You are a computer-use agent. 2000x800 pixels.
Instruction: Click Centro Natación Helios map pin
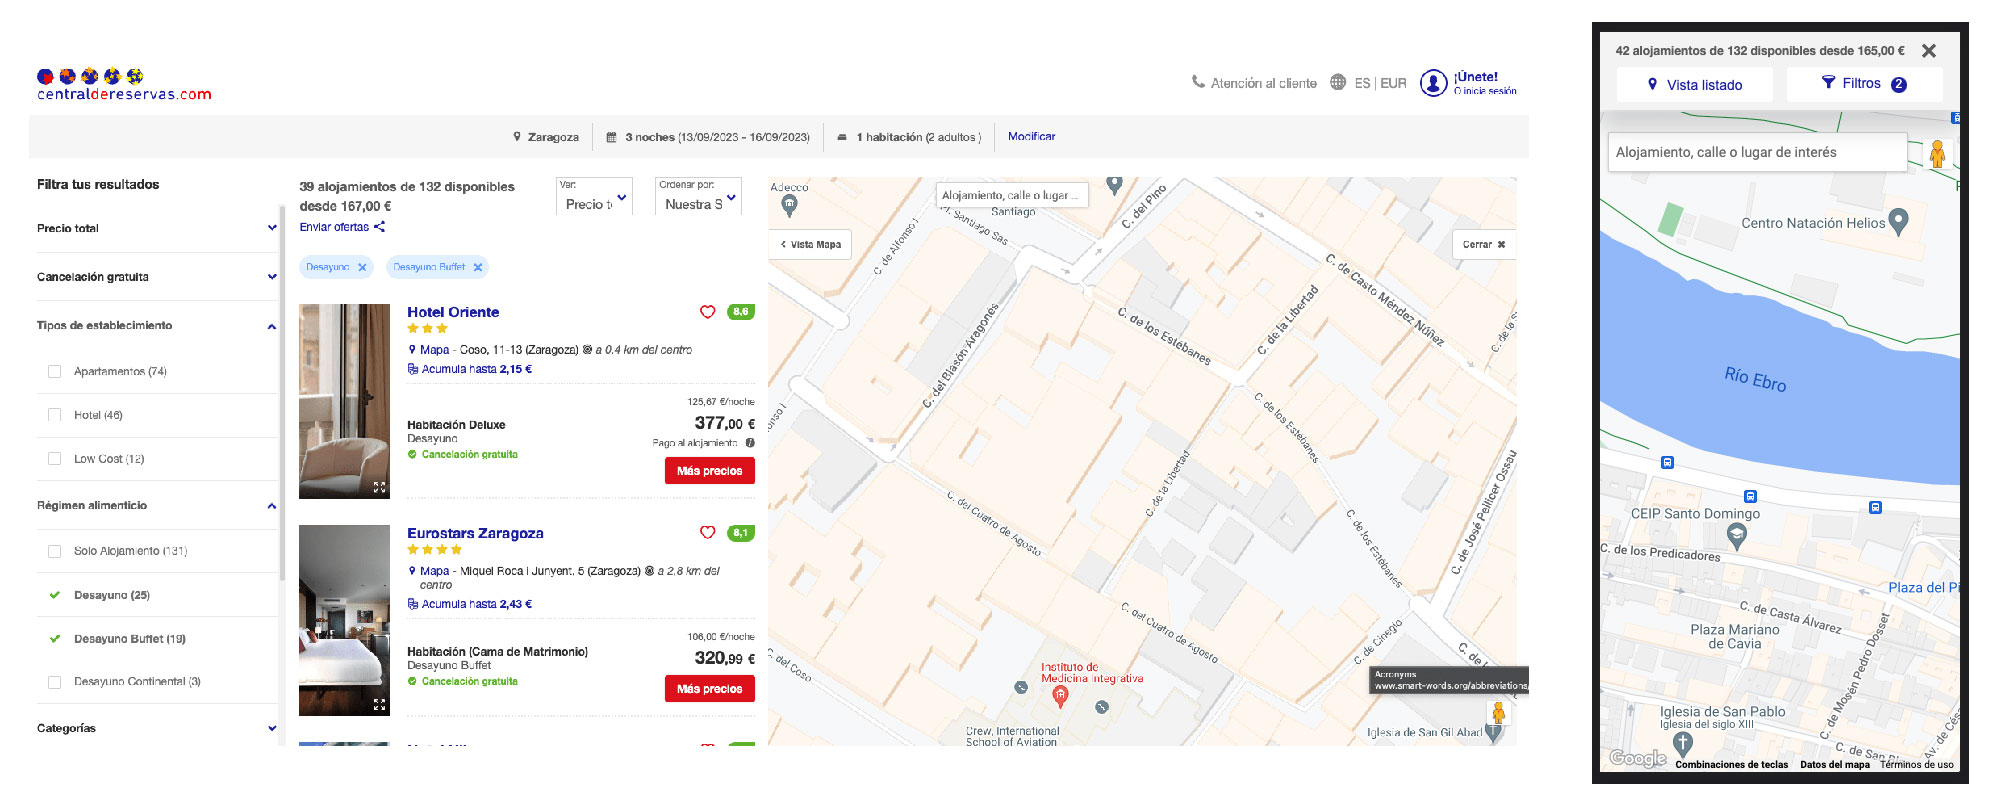pyautogui.click(x=1898, y=222)
